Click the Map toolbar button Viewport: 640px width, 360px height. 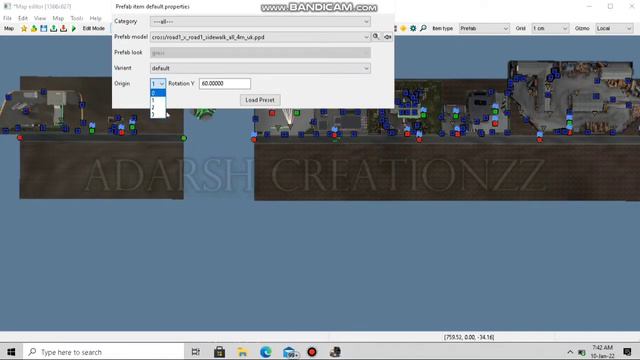click(9, 29)
